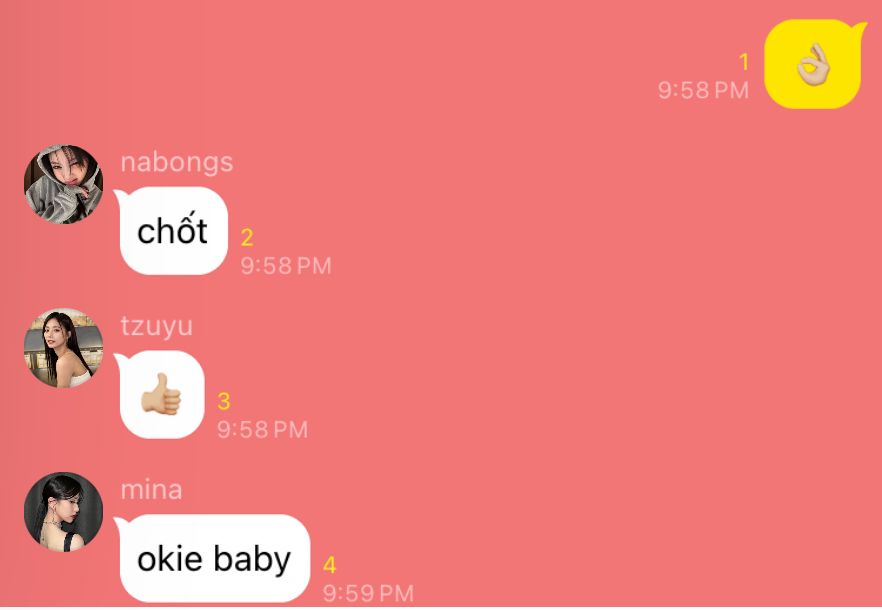Open mina's profile picture
The image size is (882, 610).
tap(64, 512)
